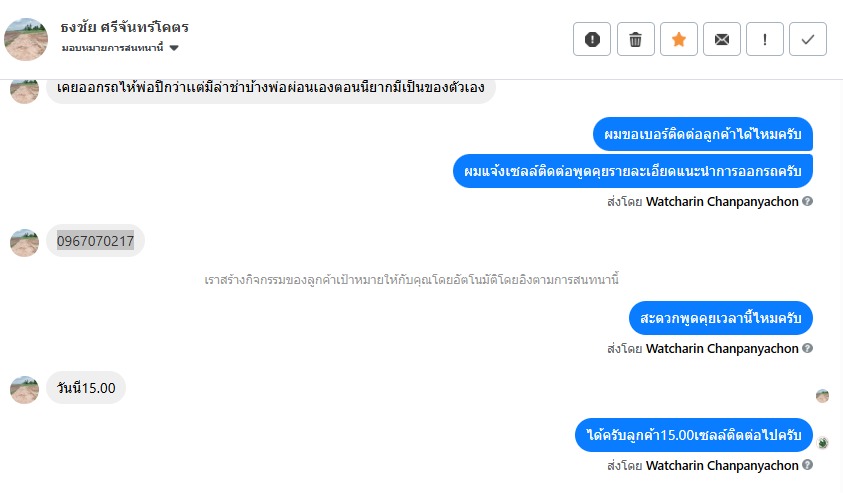Screen dimensions: 843x501
Task: Click the exclamation mark priority icon
Action: (x=764, y=39)
